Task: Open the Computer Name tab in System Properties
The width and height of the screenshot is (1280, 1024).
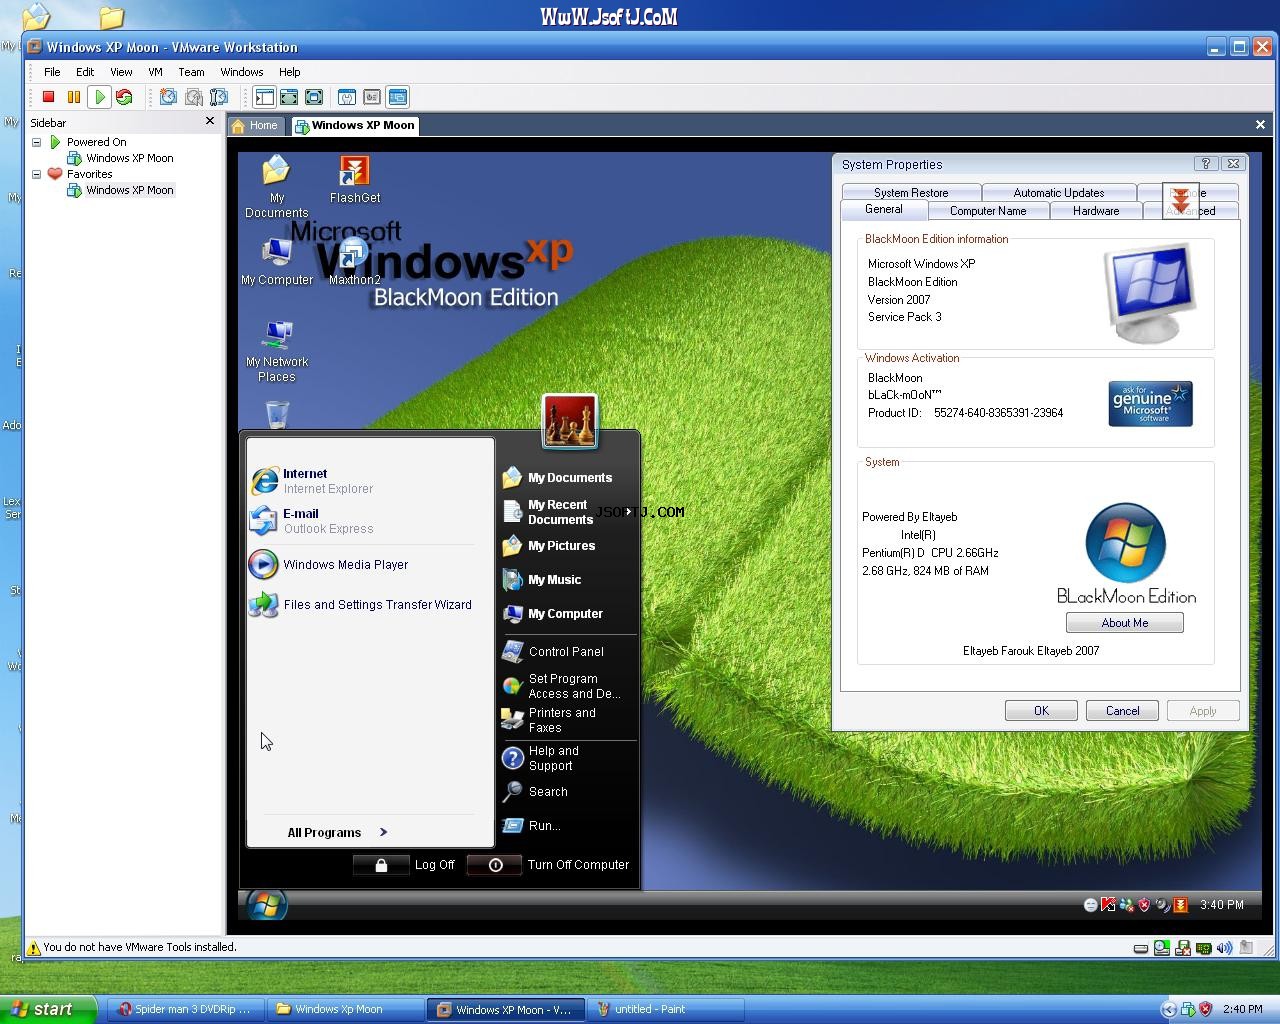Action: [x=988, y=211]
